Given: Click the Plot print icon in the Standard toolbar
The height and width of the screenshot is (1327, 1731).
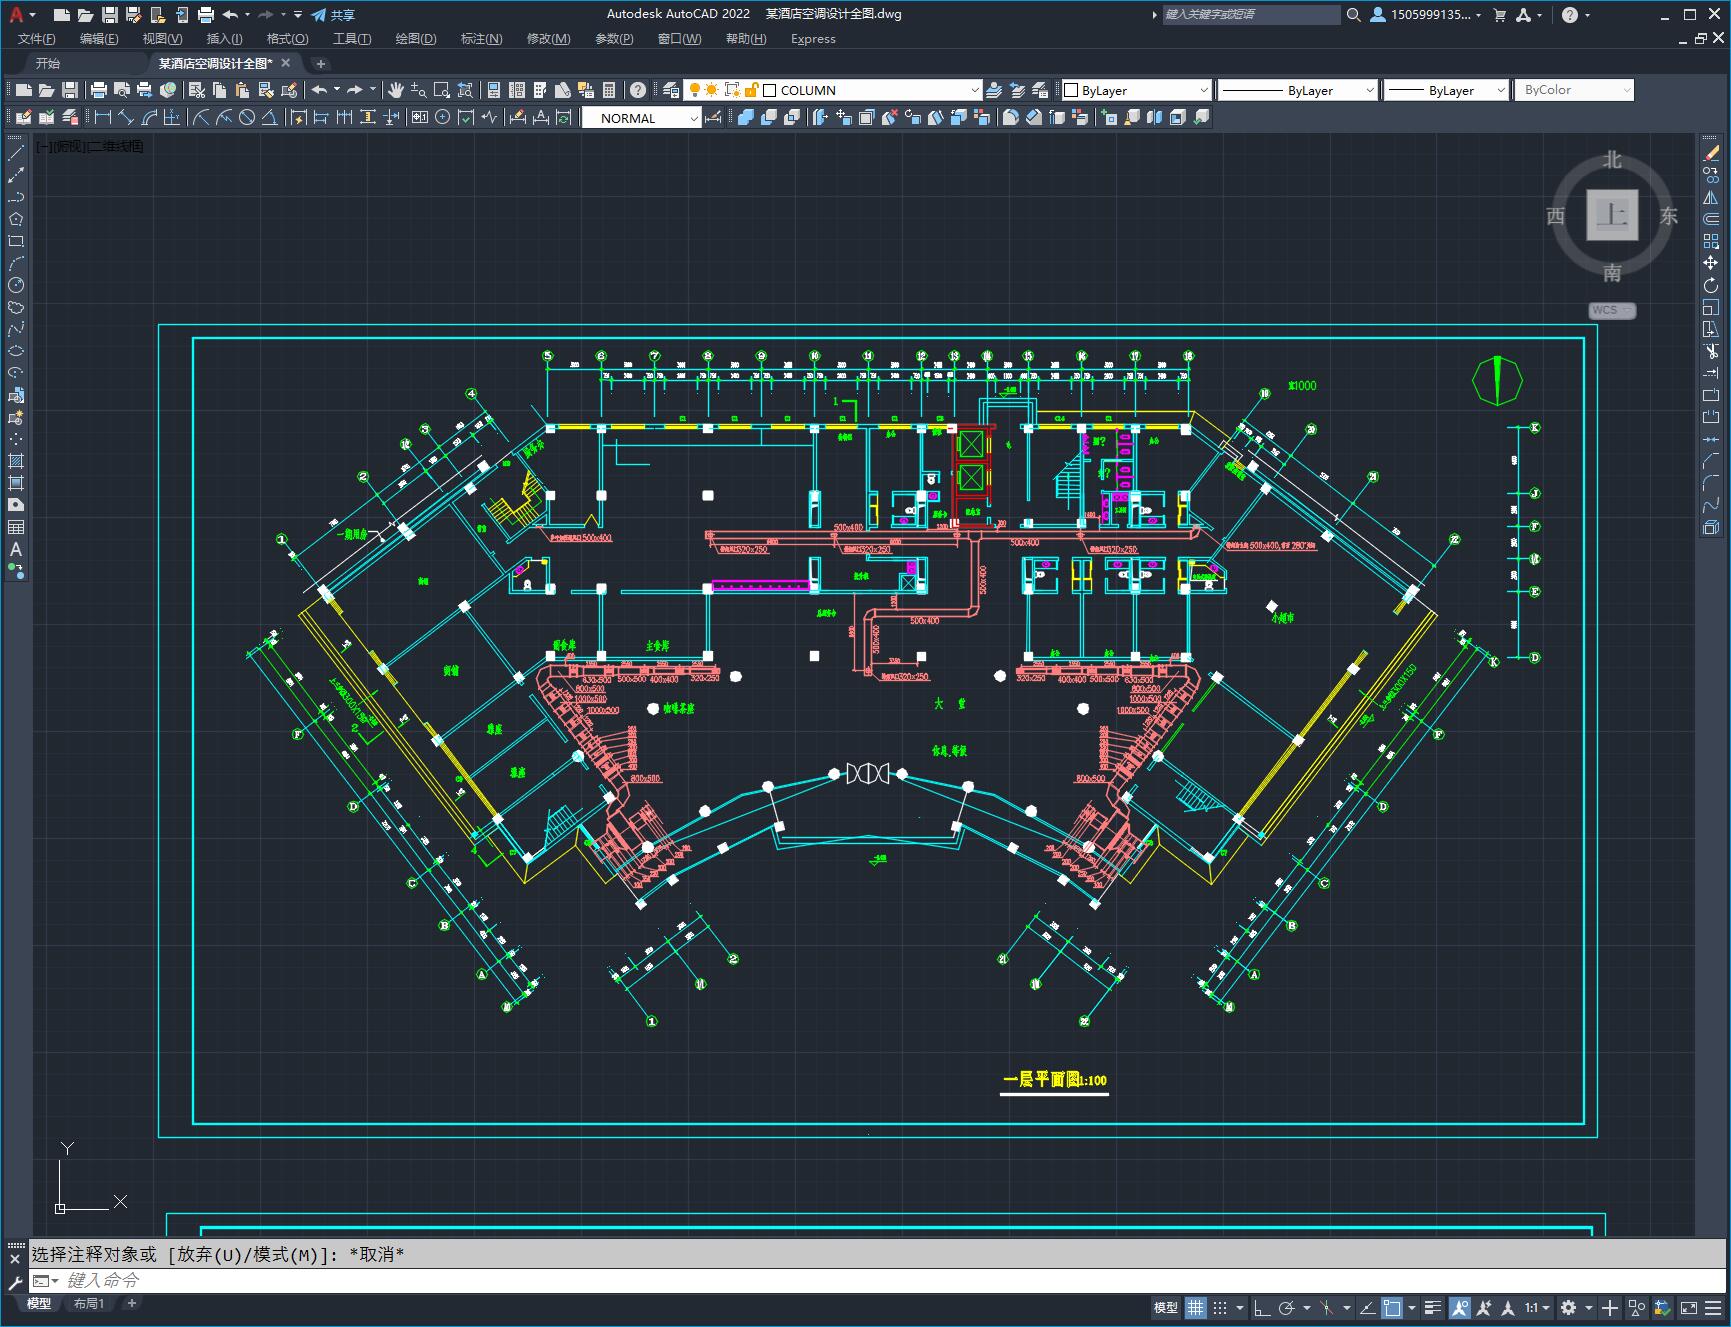Looking at the screenshot, I should tap(99, 90).
